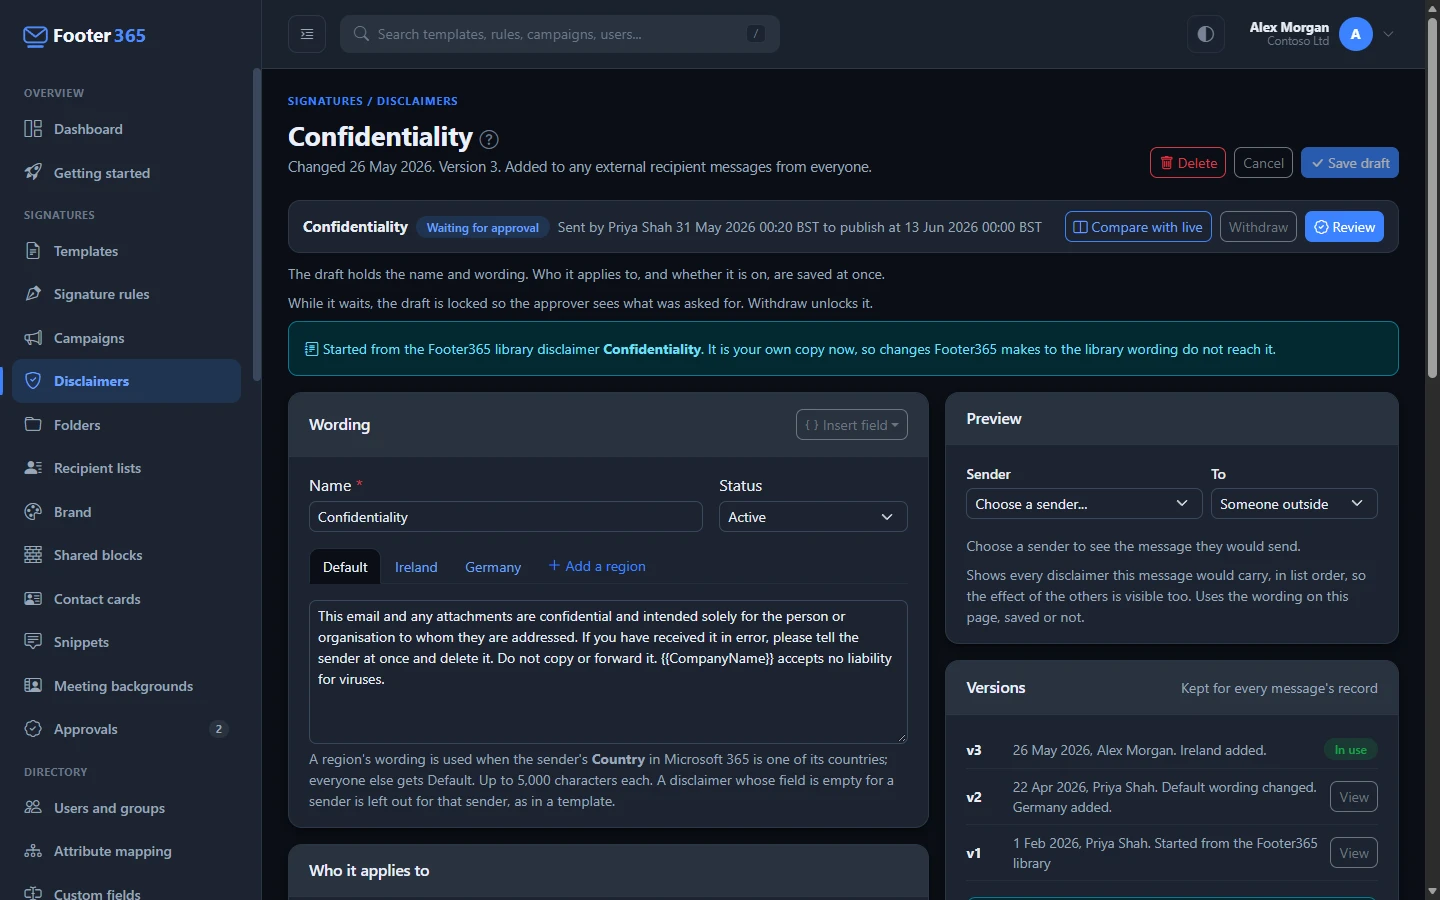This screenshot has height=900, width=1440.
Task: Click Compare with live button
Action: 1138,227
